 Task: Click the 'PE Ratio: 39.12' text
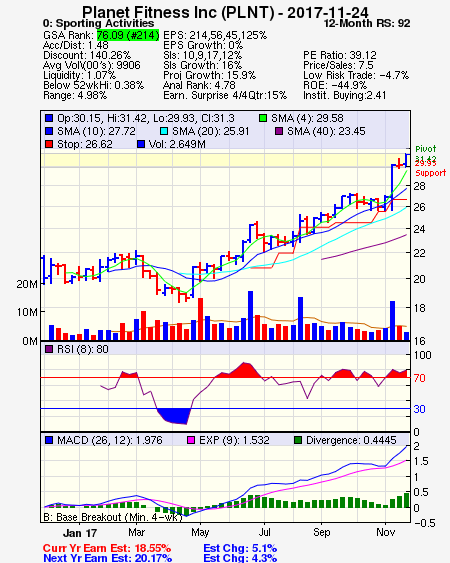click(340, 55)
